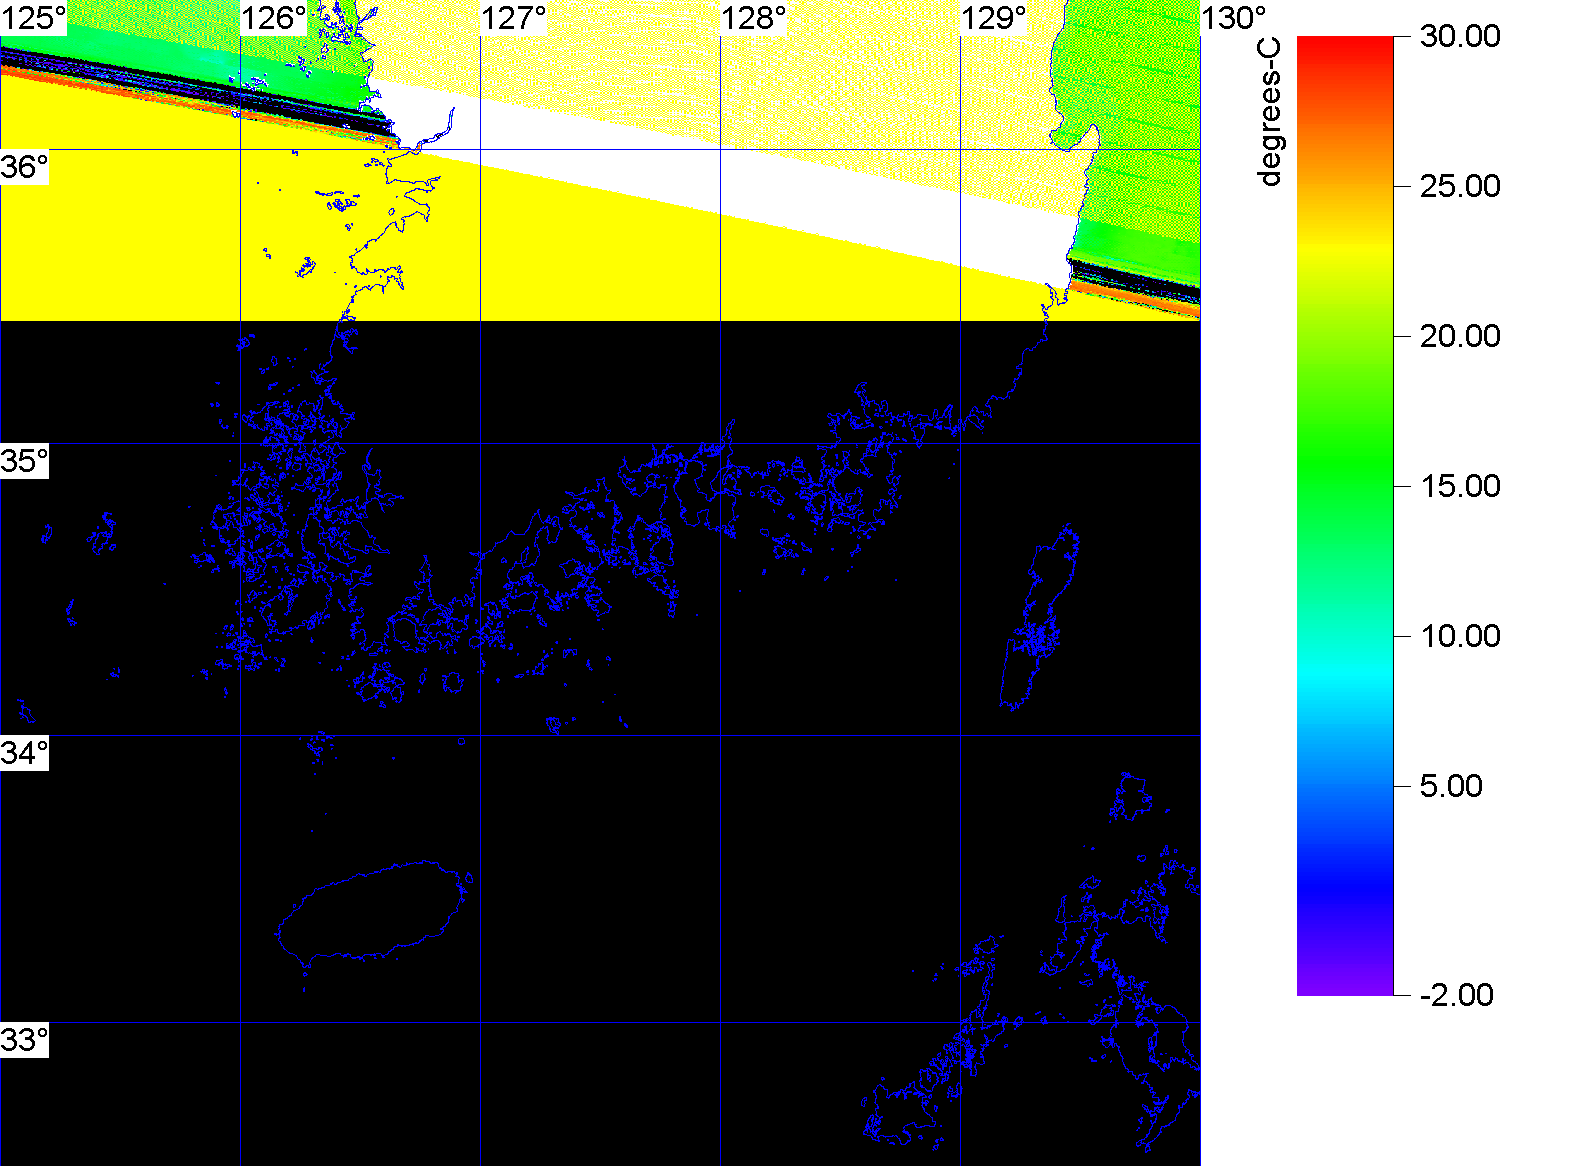Click the 128° longitude label

(755, 18)
